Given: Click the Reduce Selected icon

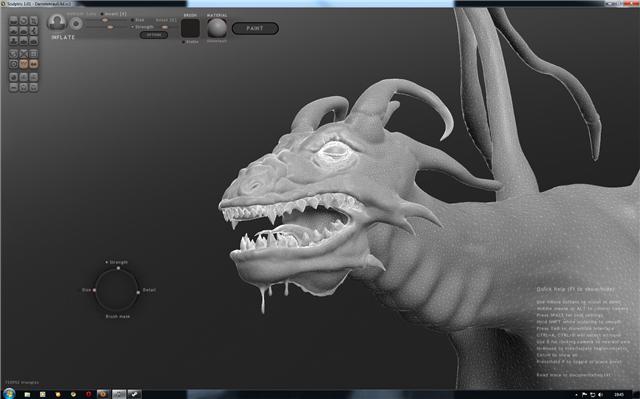Looking at the screenshot, I should [x=24, y=54].
